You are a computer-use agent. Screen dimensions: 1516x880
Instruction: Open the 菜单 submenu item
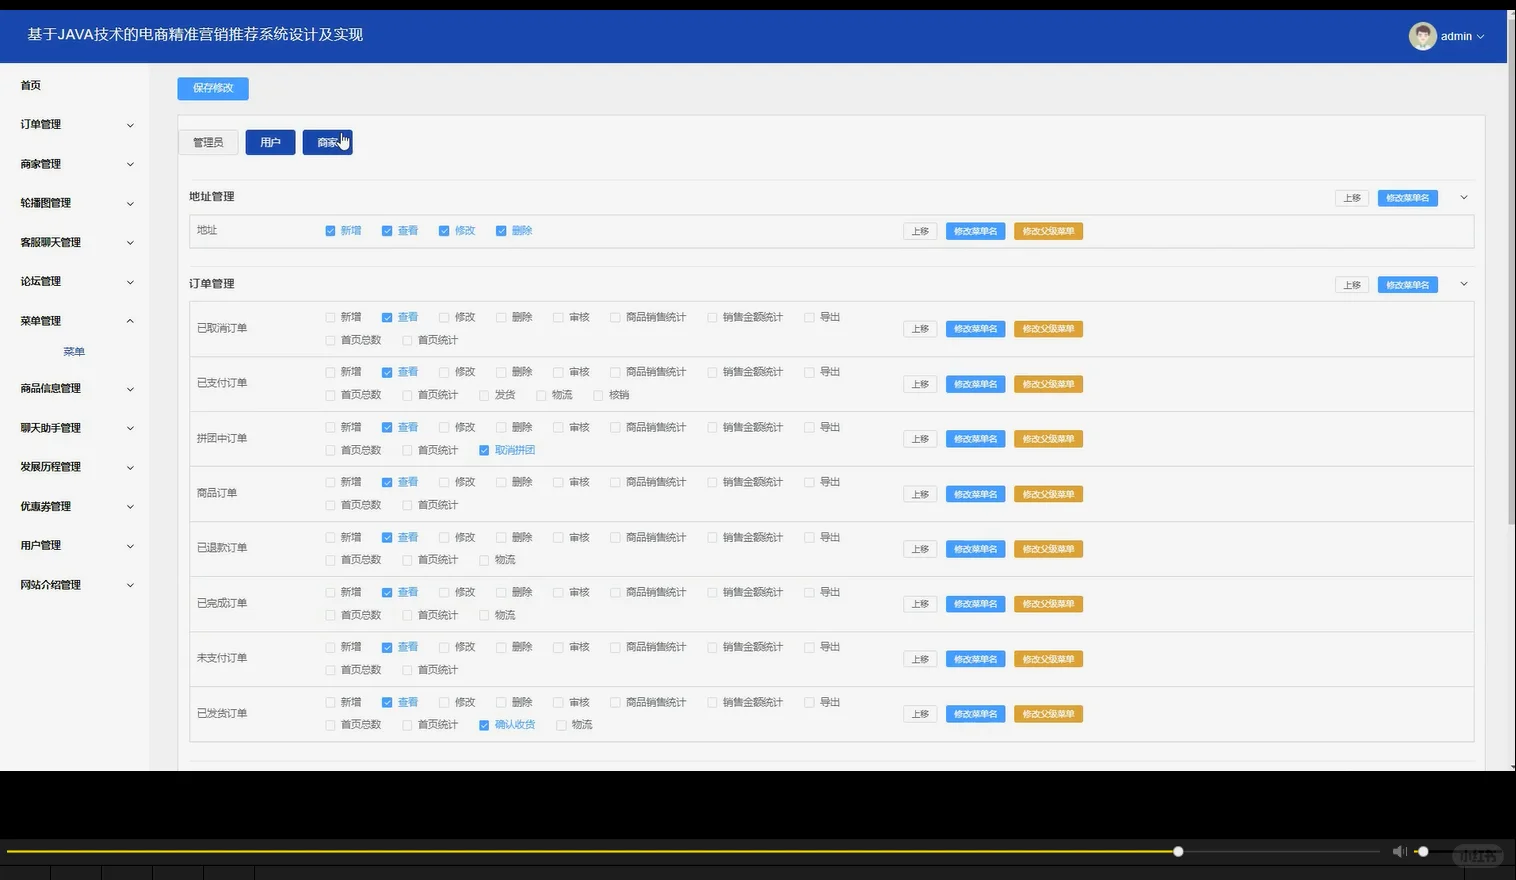(x=74, y=352)
